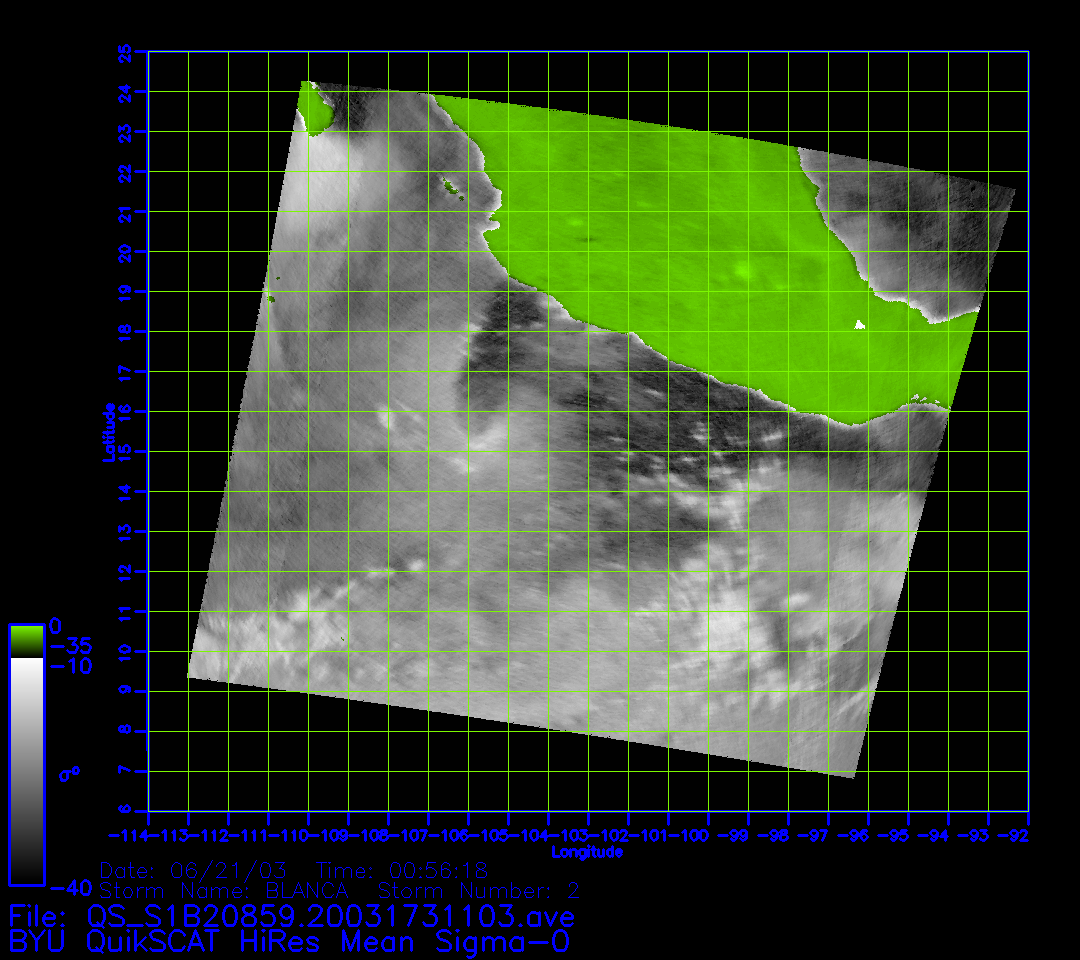Screen dimensions: 1080x960
Task: Click the Storm Name: BLANCA label
Action: pyautogui.click(x=224, y=890)
